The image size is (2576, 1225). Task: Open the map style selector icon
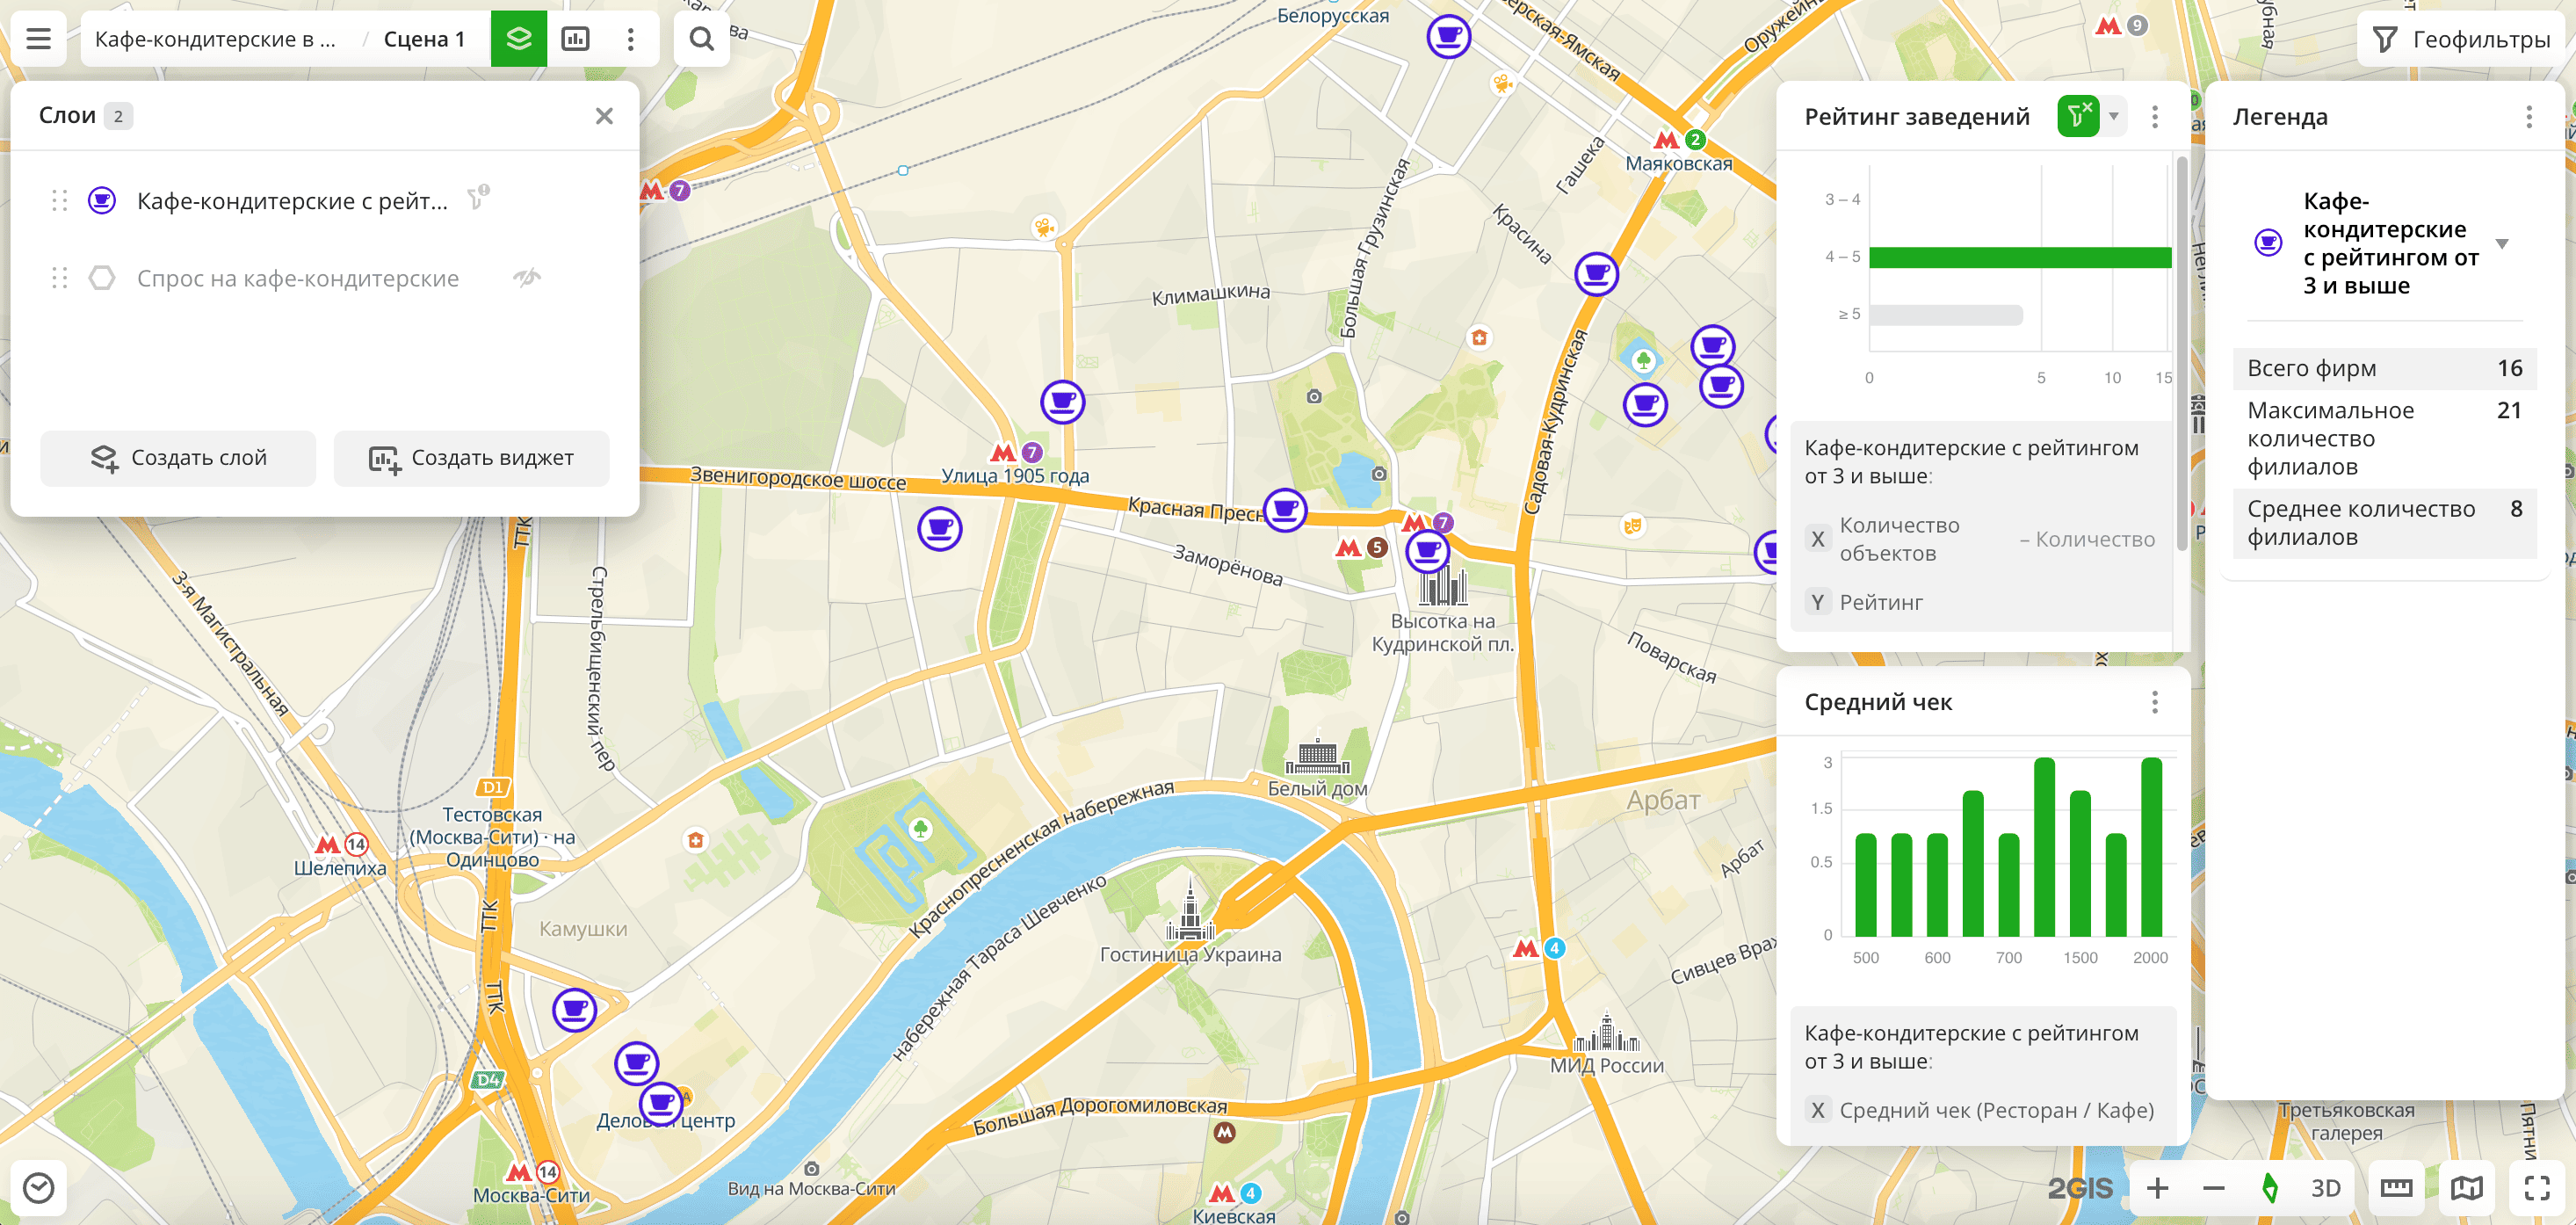pyautogui.click(x=2466, y=1187)
